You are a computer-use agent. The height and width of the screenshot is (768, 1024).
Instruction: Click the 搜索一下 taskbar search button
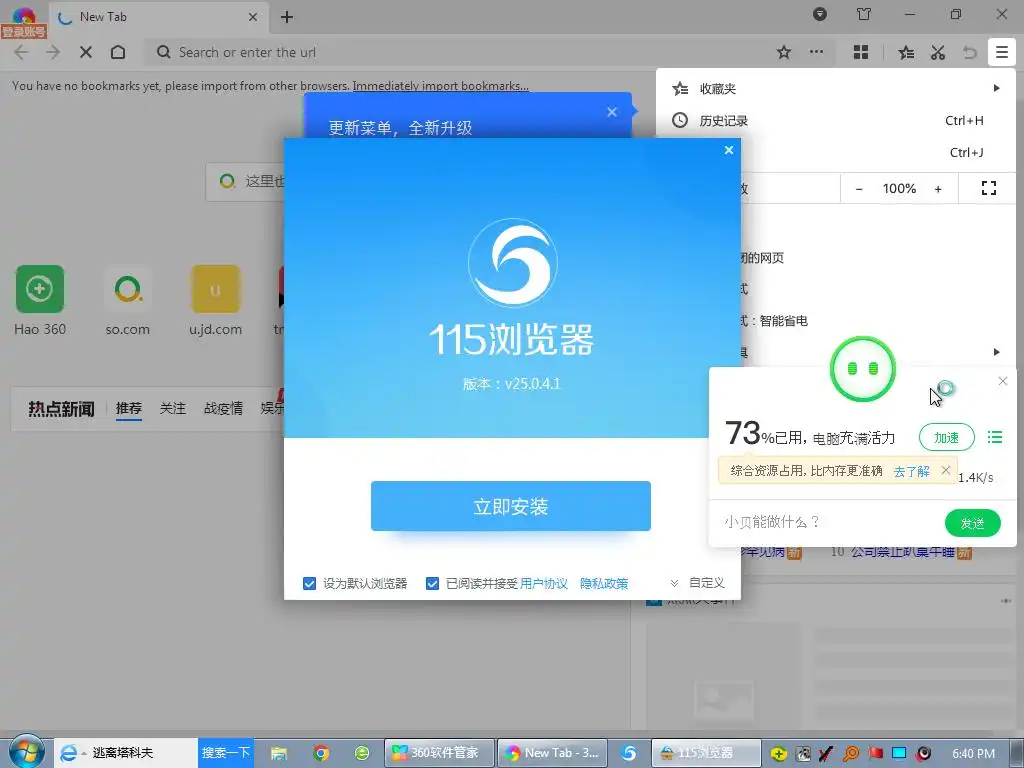tap(225, 753)
